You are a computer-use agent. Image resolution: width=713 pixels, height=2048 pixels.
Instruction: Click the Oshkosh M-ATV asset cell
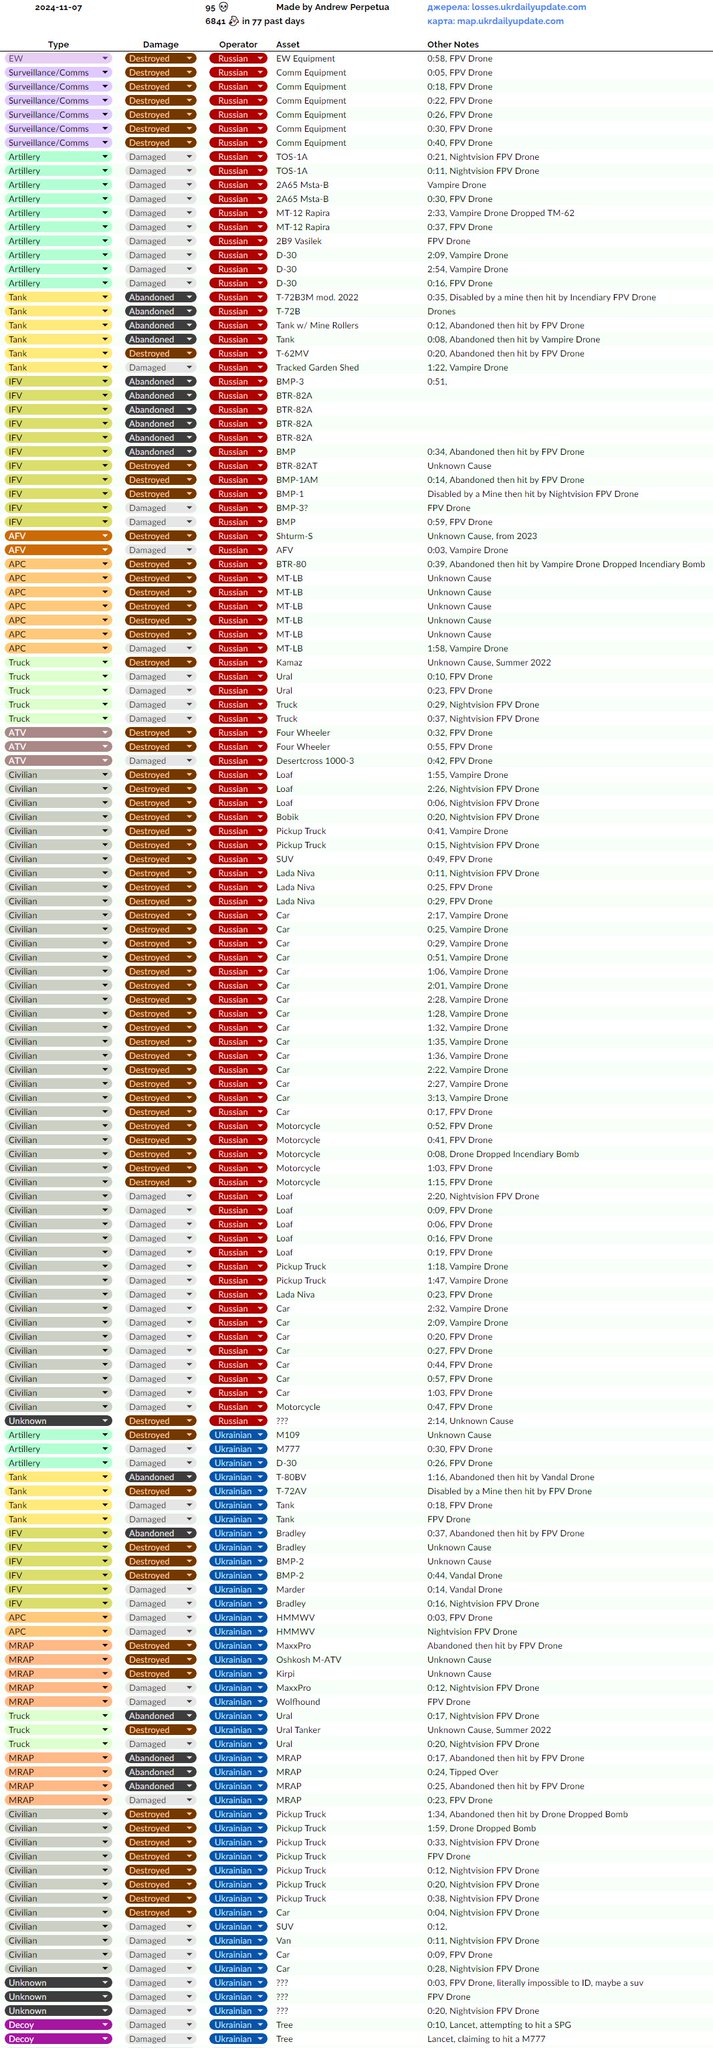pos(309,1660)
